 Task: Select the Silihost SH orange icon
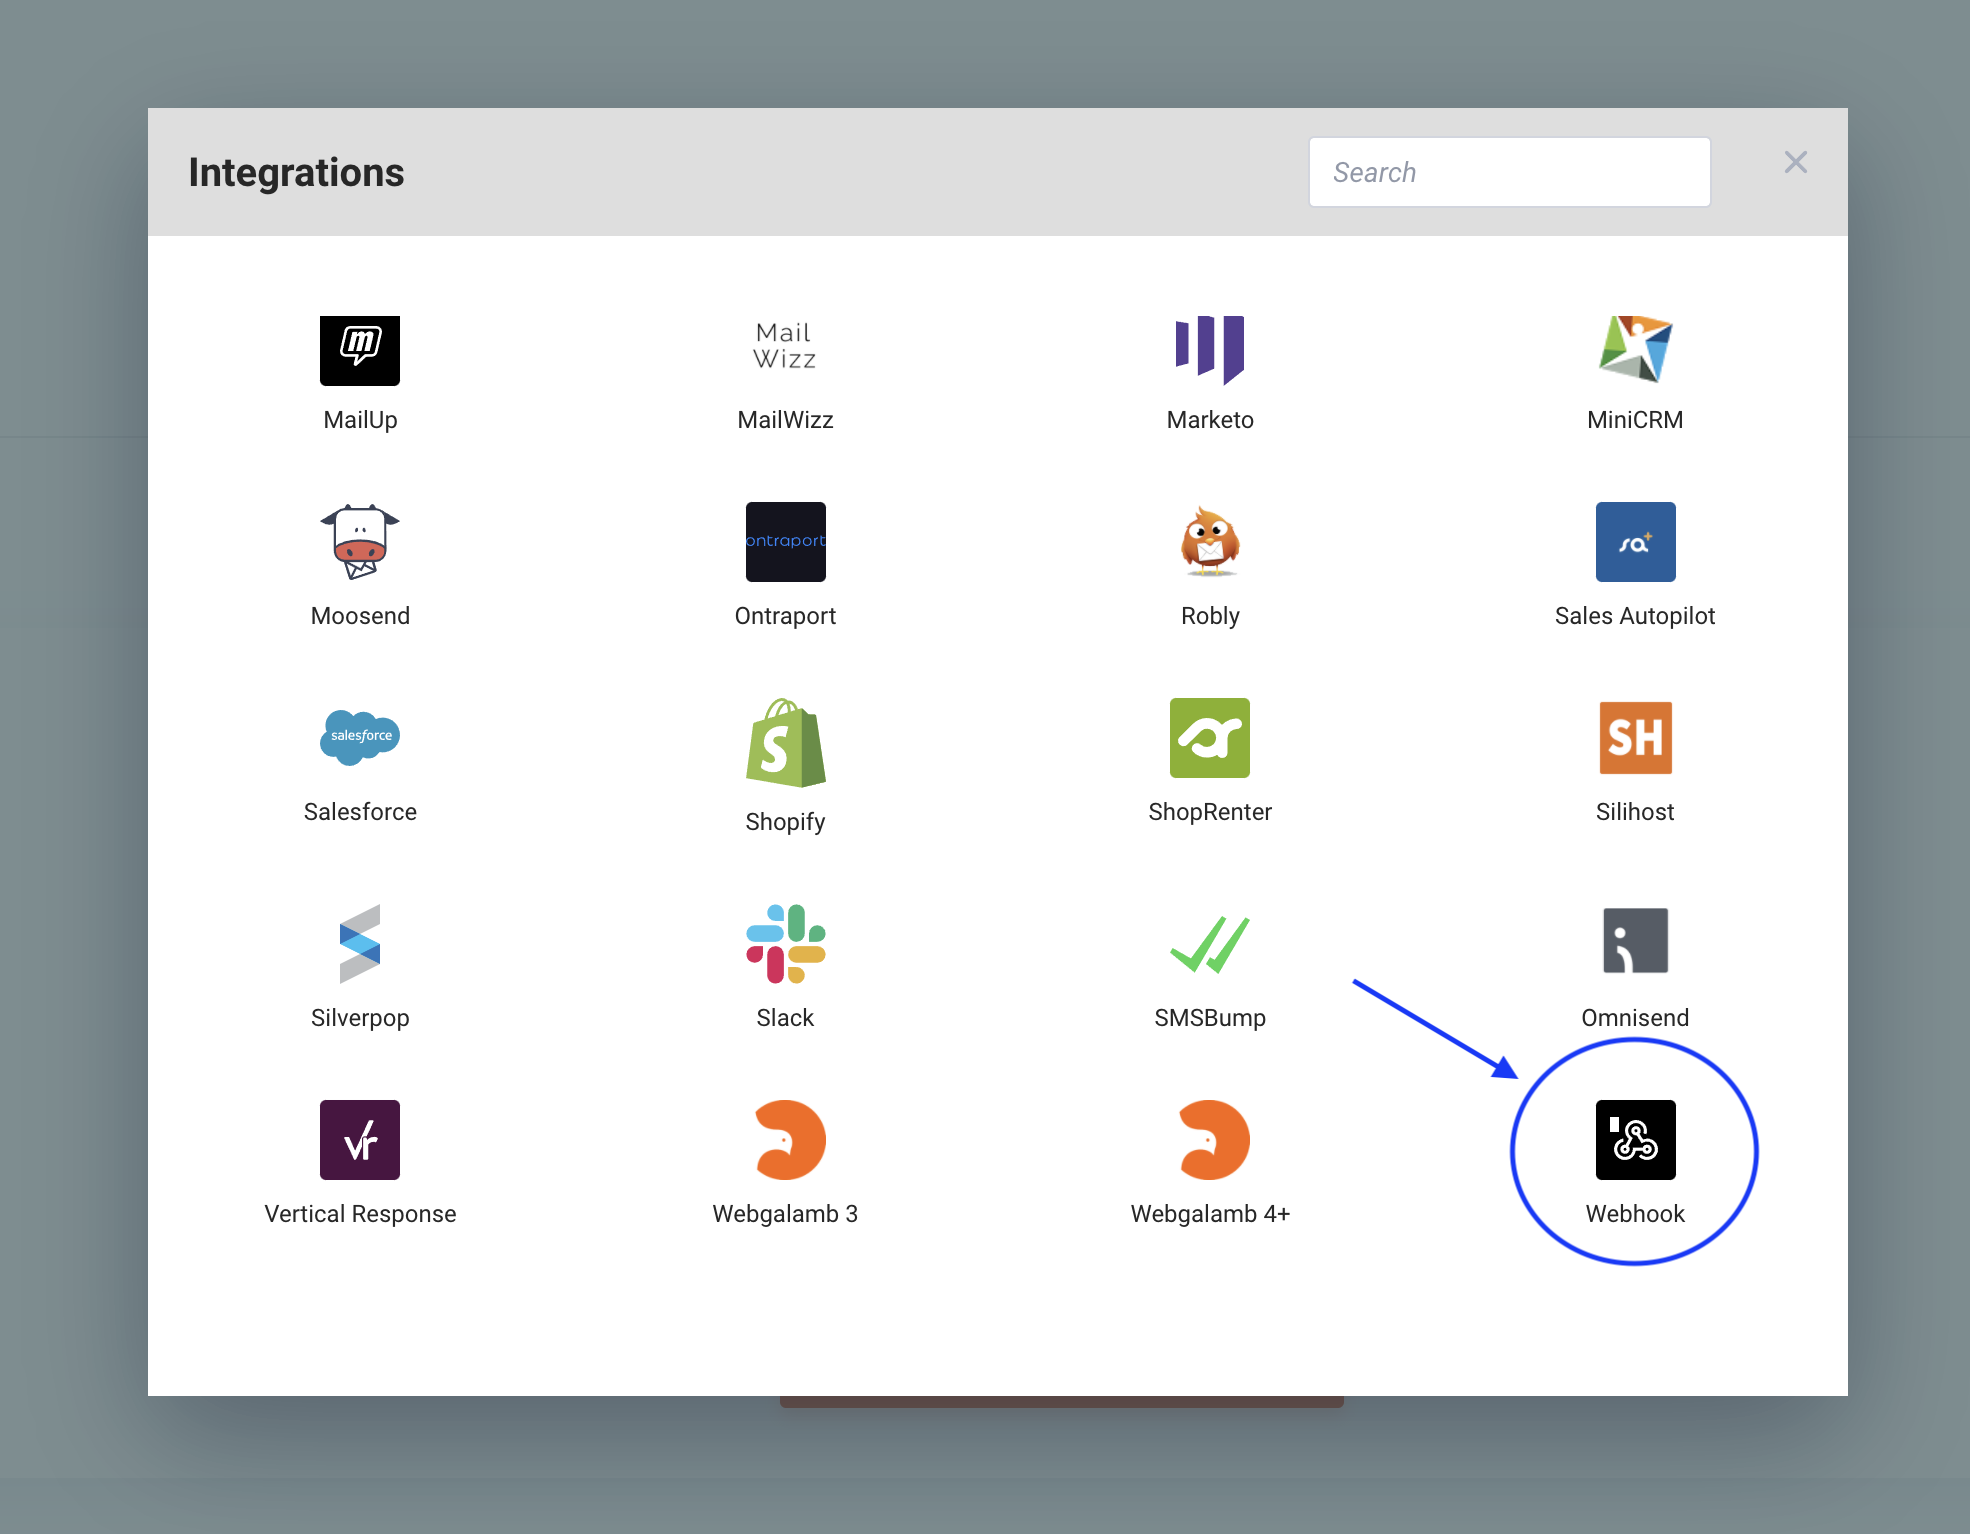pyautogui.click(x=1635, y=738)
